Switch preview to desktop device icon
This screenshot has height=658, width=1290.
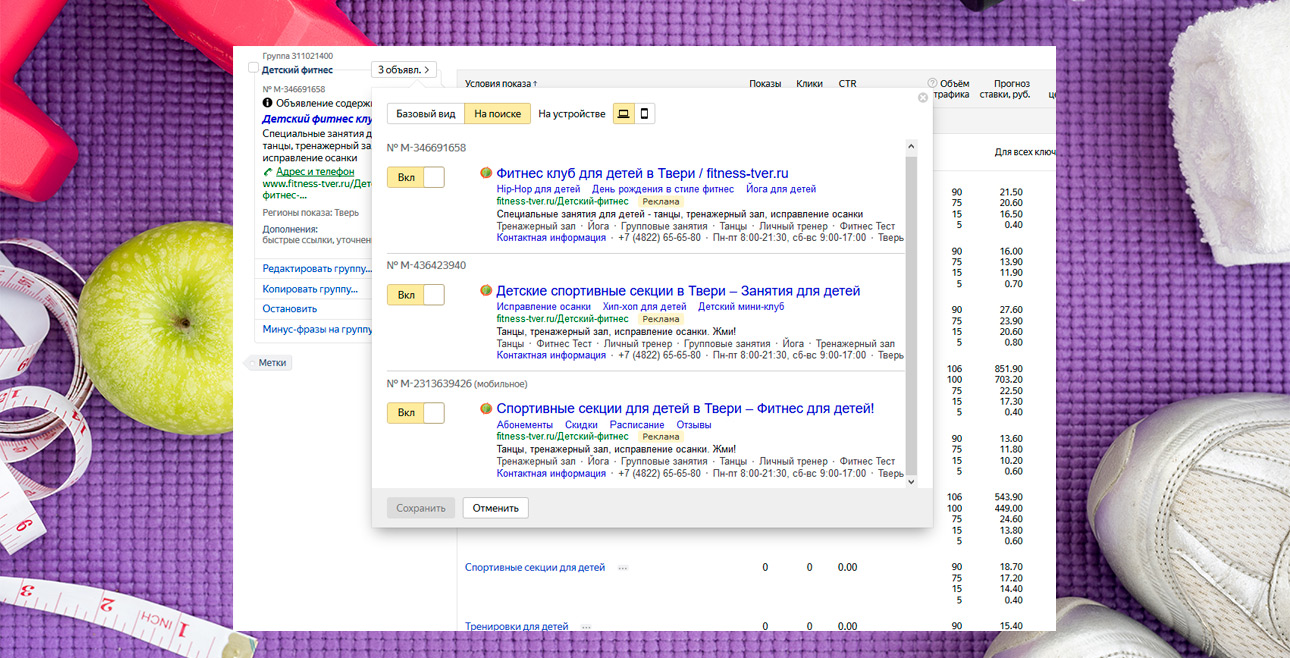pyautogui.click(x=623, y=114)
